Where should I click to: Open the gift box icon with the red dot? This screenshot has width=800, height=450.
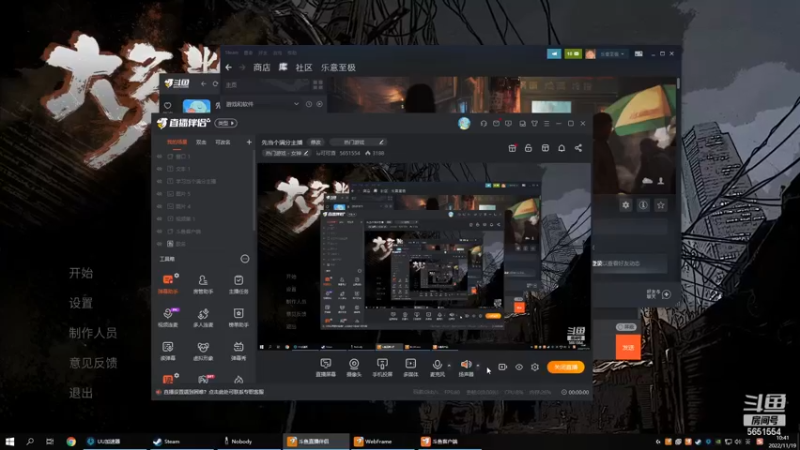[512, 148]
